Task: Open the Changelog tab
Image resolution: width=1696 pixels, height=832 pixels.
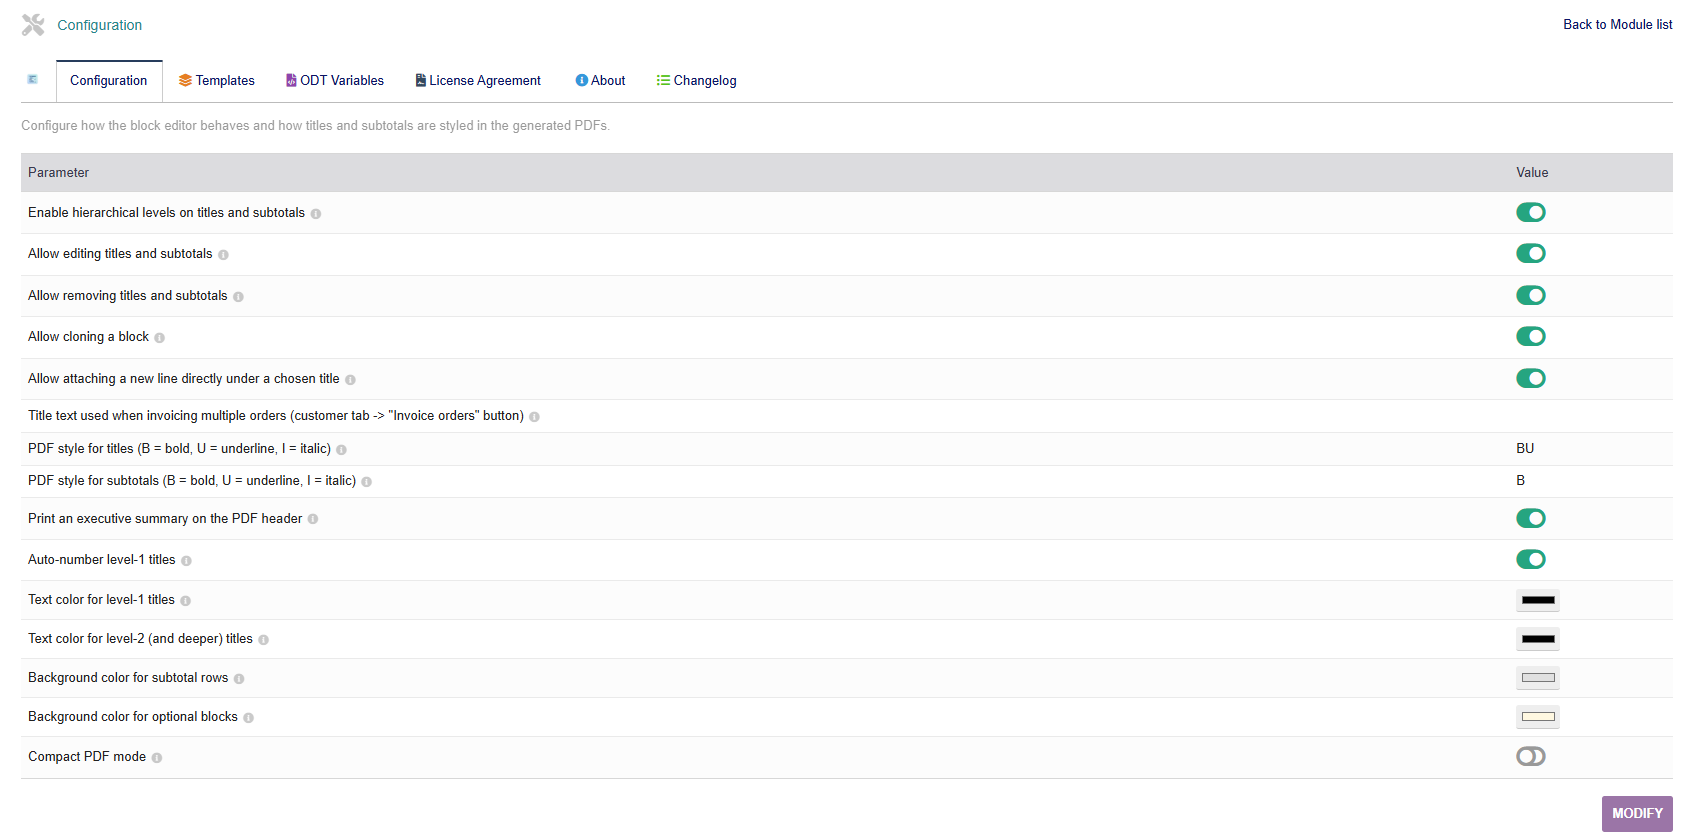Action: coord(696,81)
